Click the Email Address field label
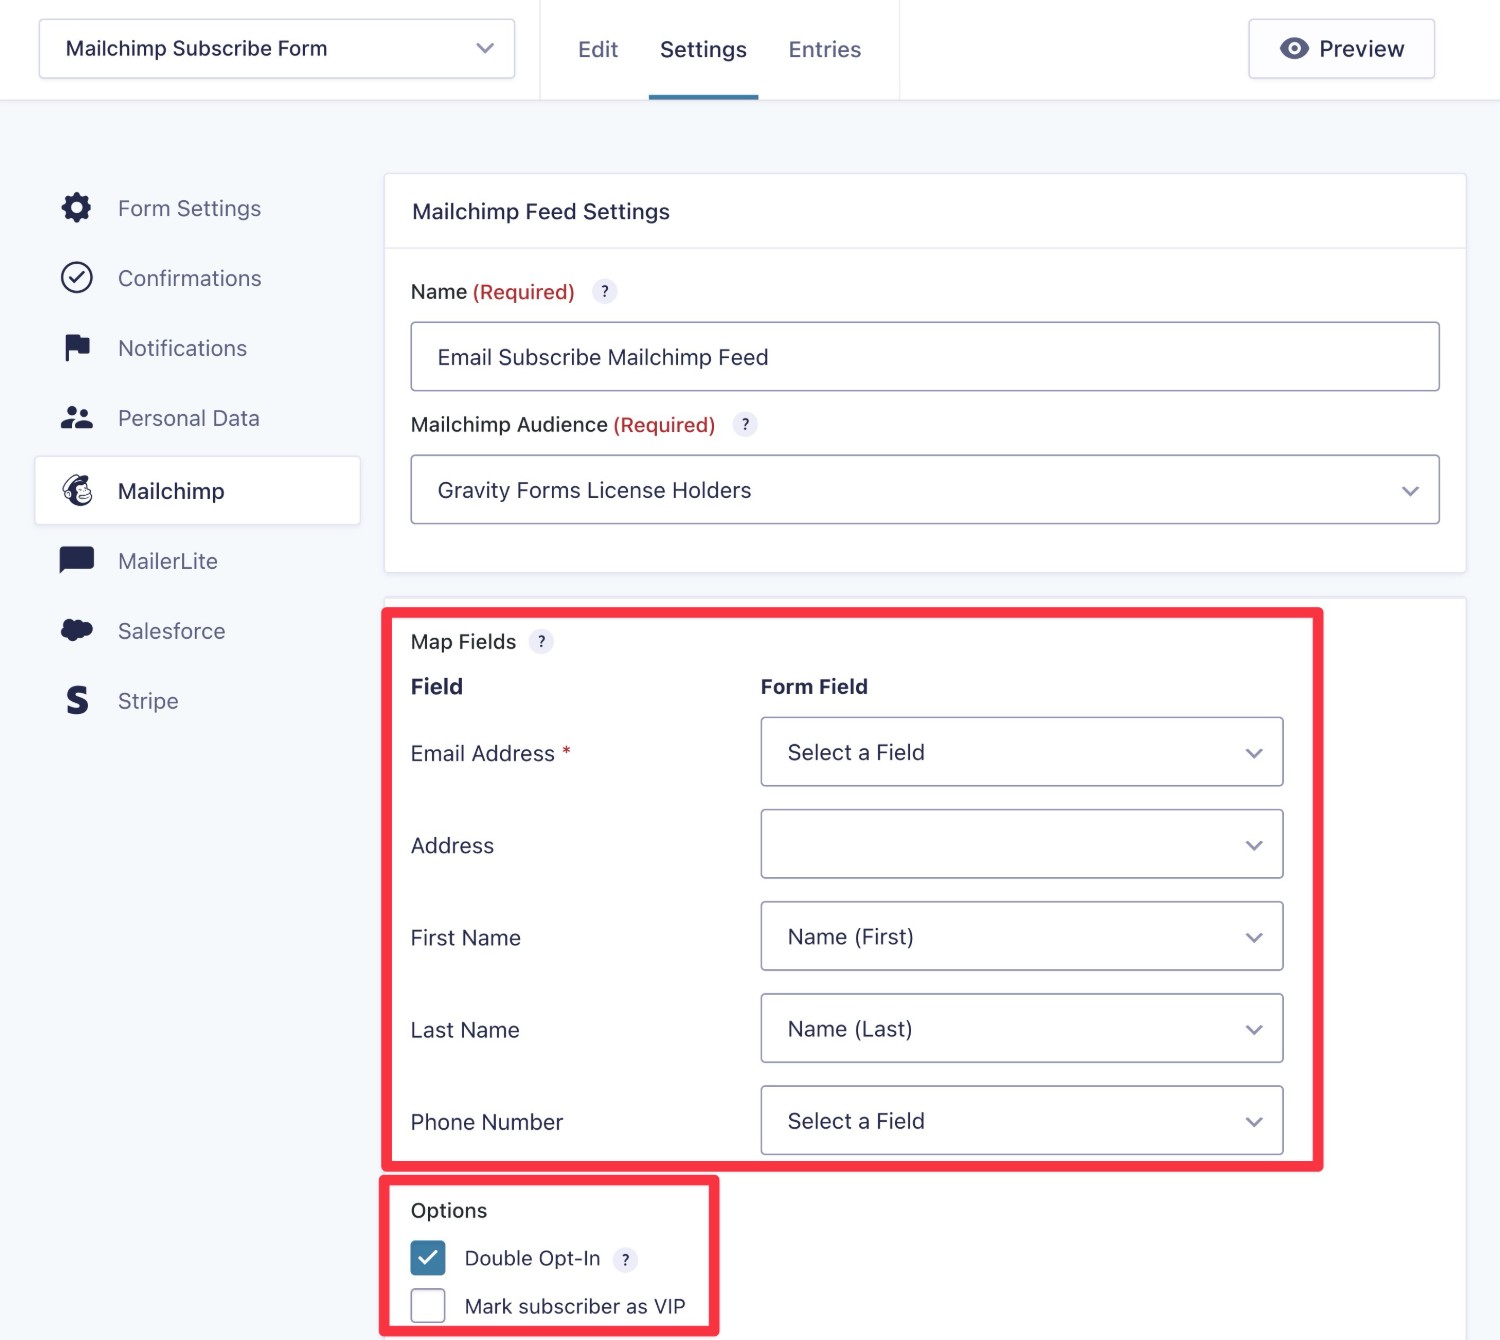1500x1340 pixels. coord(482,753)
